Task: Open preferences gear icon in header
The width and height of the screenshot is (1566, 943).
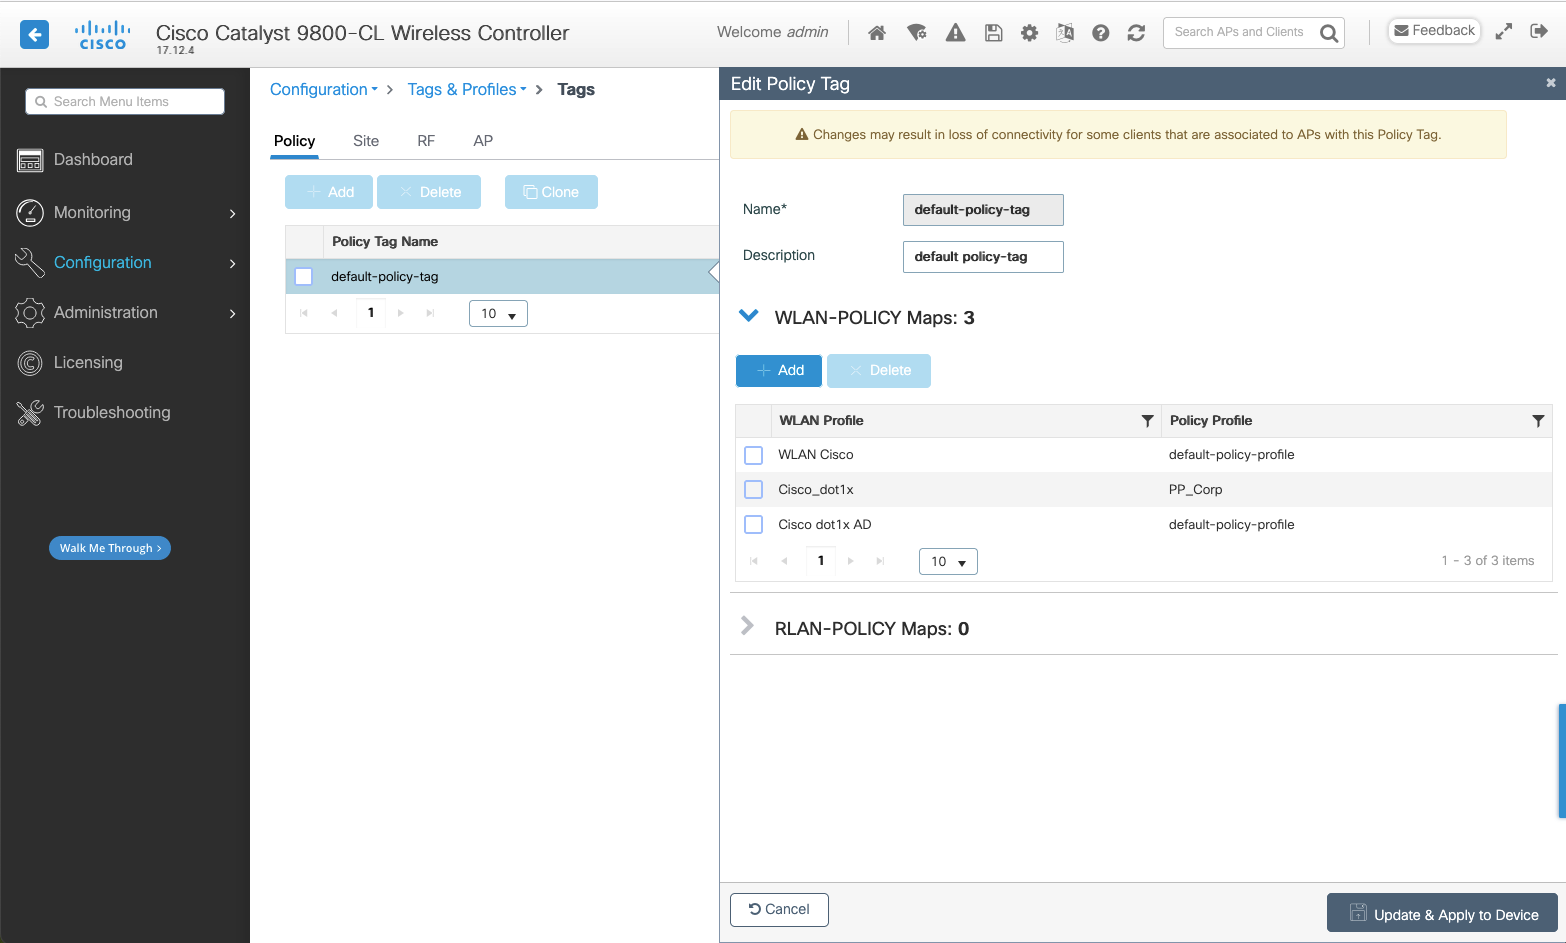Action: 1029,33
